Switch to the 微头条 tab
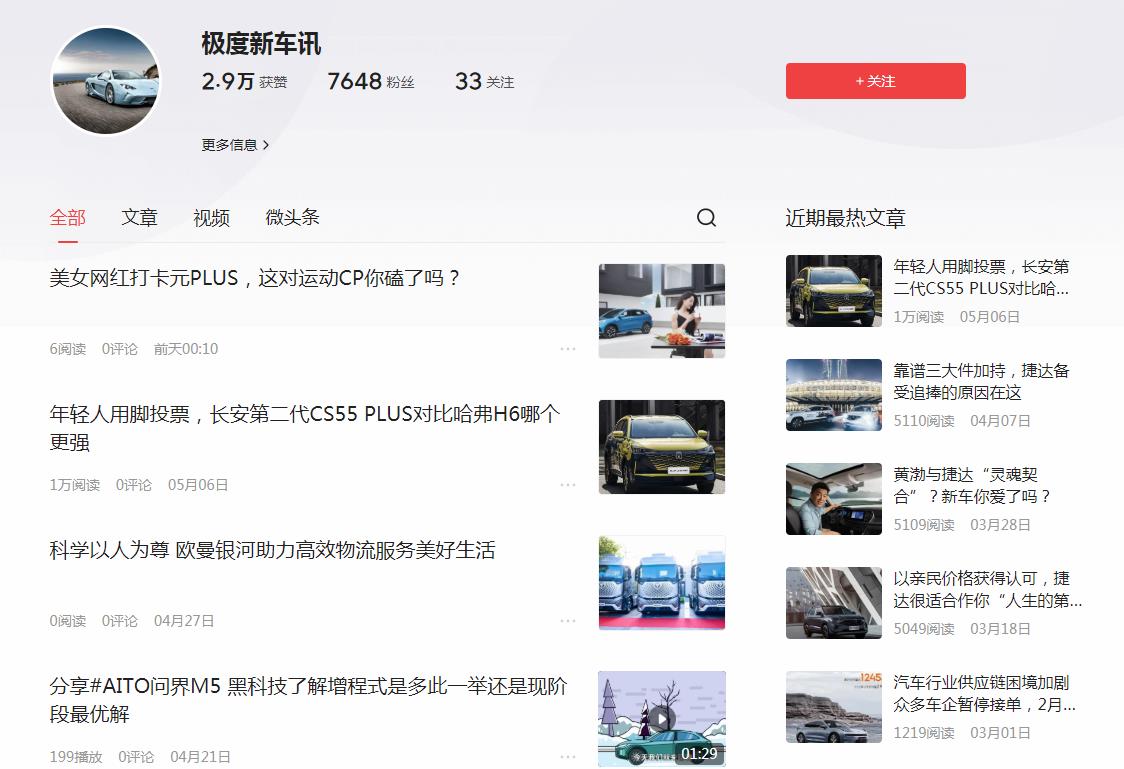This screenshot has width=1124, height=769. 292,218
